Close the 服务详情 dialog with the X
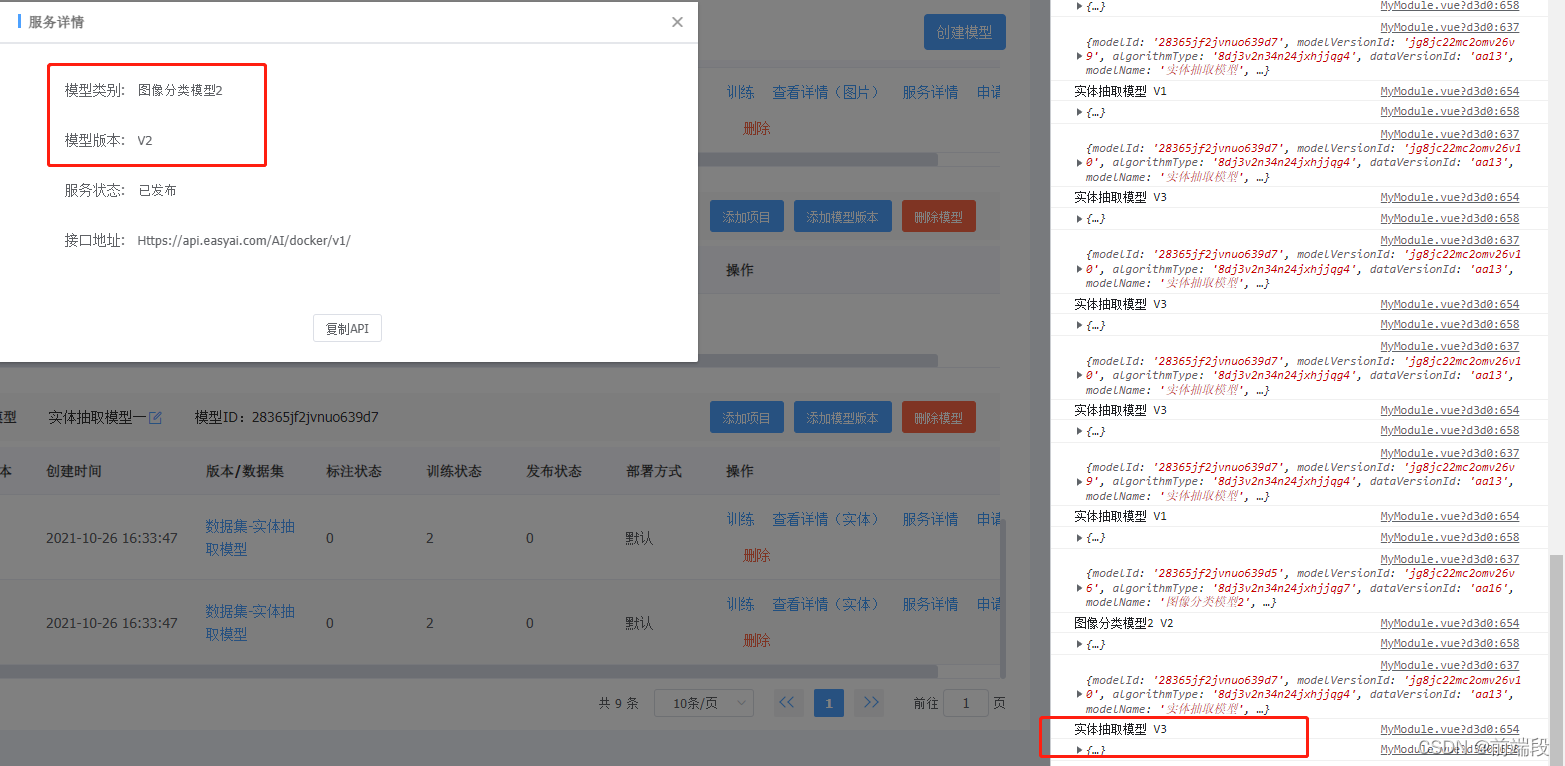 (677, 22)
